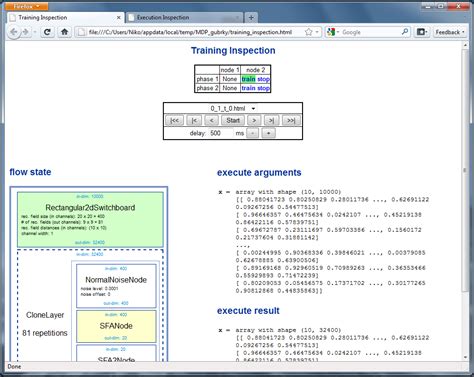
Task: Open a new tab with plus button
Action: tap(251, 17)
